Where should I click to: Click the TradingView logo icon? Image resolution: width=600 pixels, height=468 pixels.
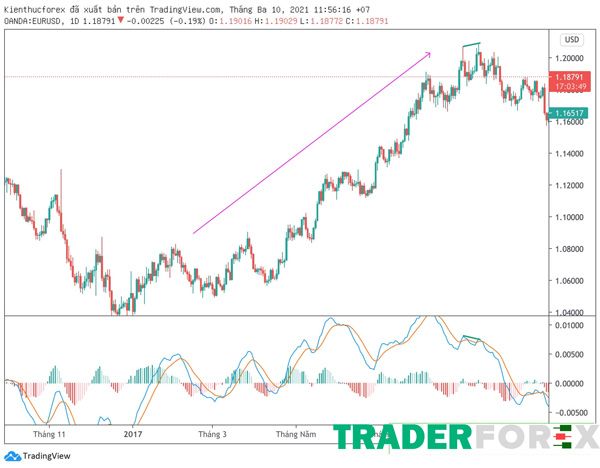(12, 456)
